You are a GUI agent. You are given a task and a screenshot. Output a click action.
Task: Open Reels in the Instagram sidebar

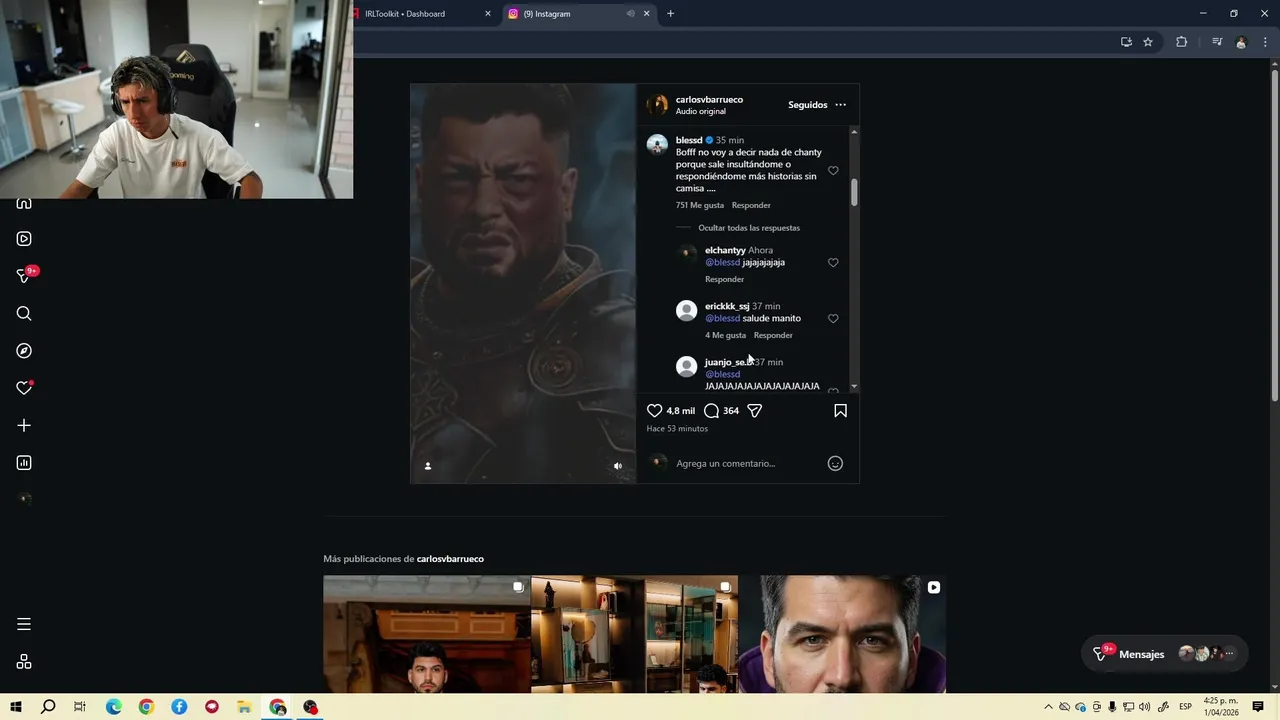point(24,239)
